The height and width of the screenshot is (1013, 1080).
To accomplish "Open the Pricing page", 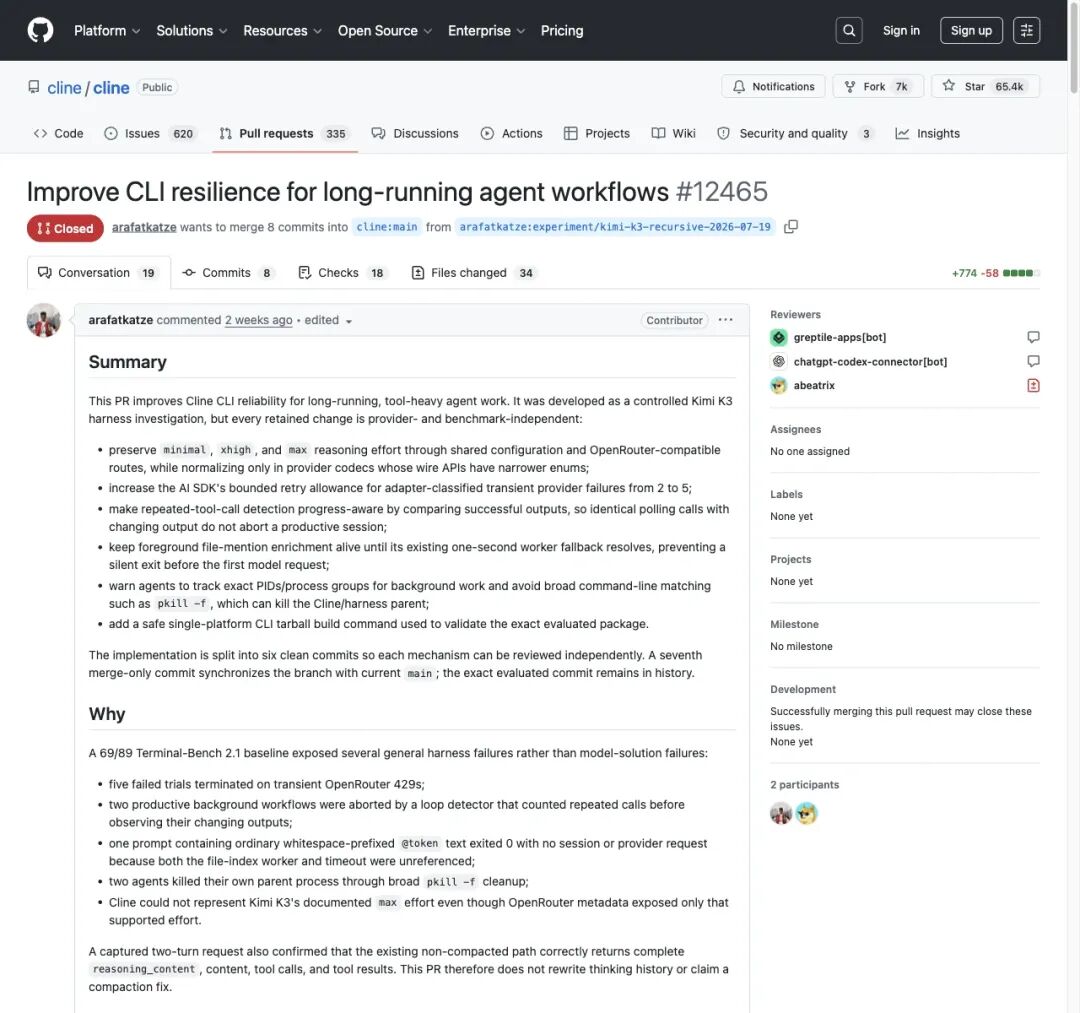I will click(561, 30).
